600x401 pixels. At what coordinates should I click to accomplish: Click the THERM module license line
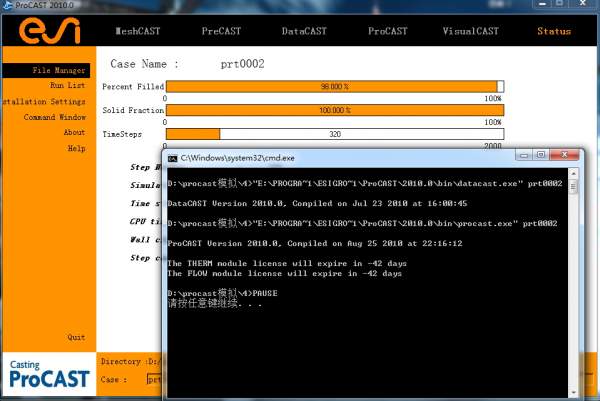(x=287, y=264)
